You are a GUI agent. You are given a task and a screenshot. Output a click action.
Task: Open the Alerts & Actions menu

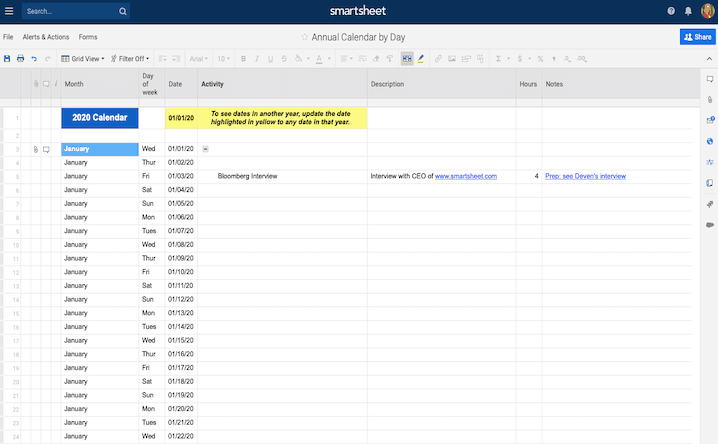click(46, 37)
